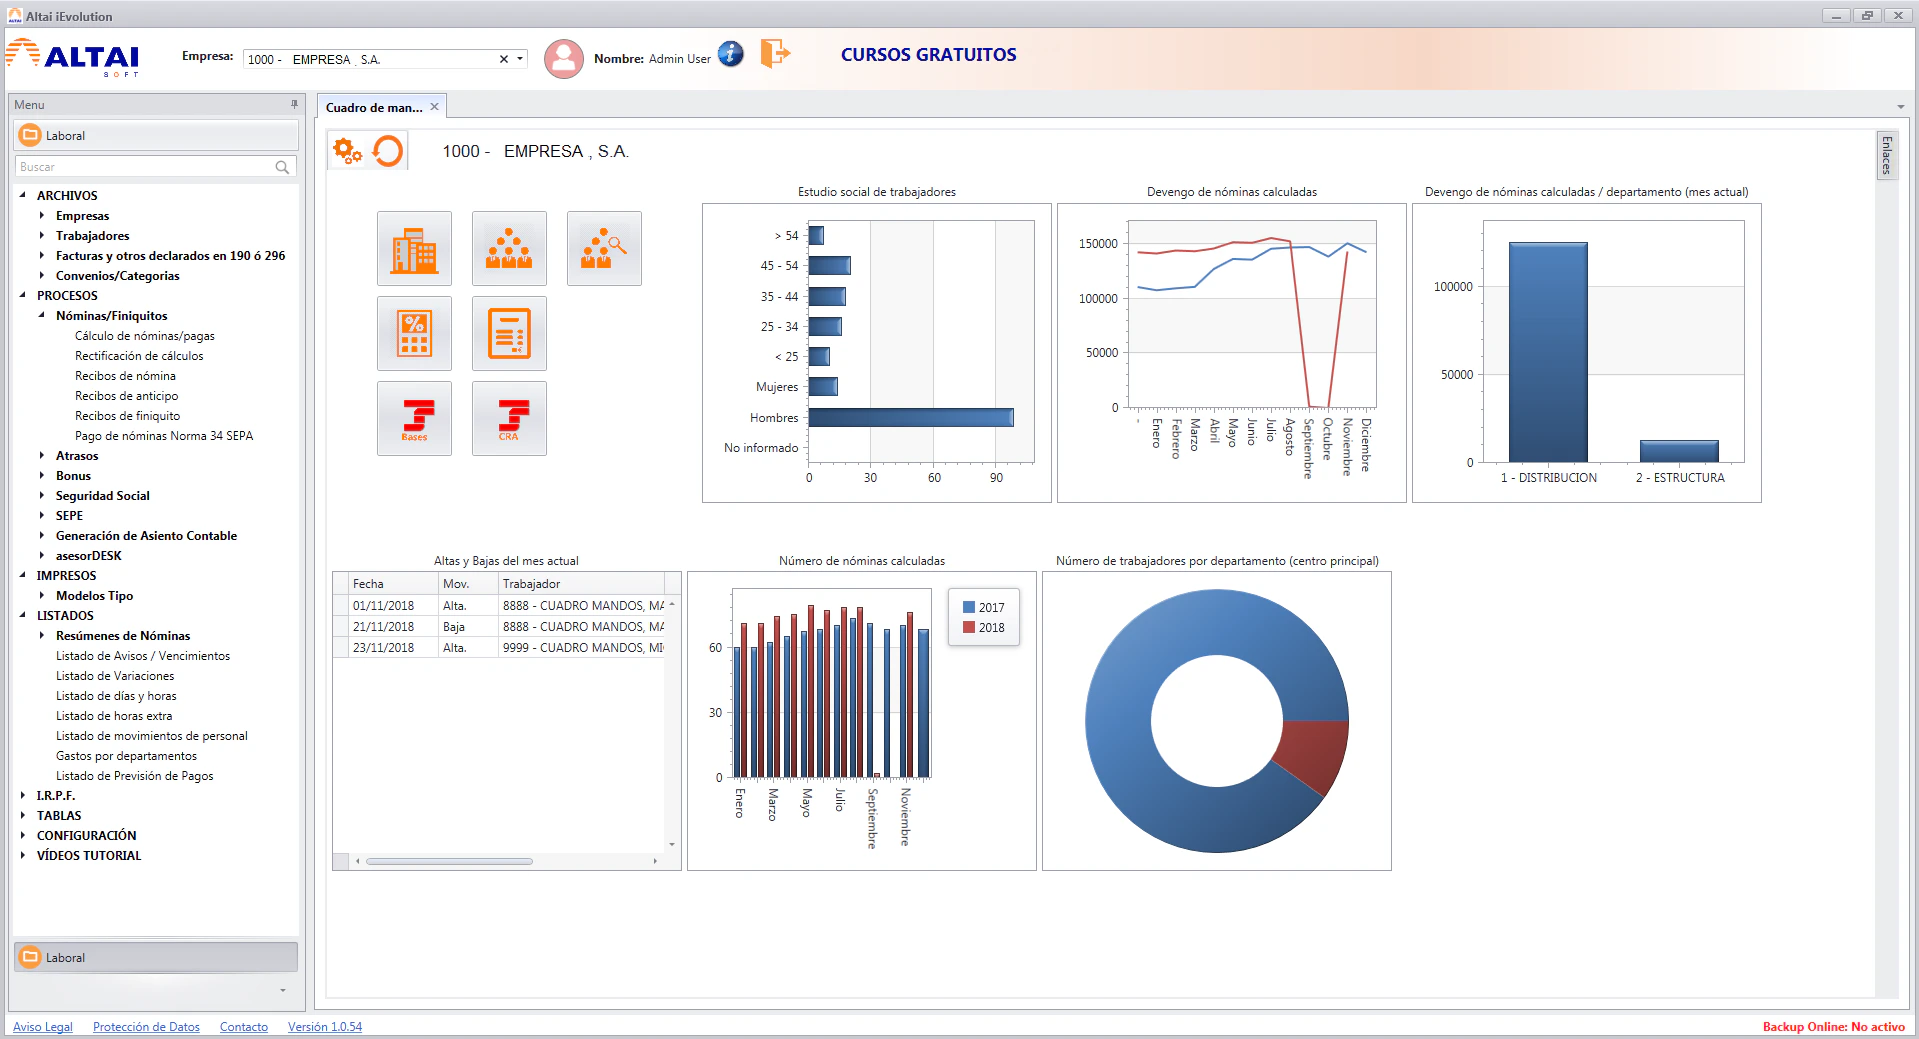Open the payslip document icon tile
The height and width of the screenshot is (1039, 1919).
(x=509, y=334)
